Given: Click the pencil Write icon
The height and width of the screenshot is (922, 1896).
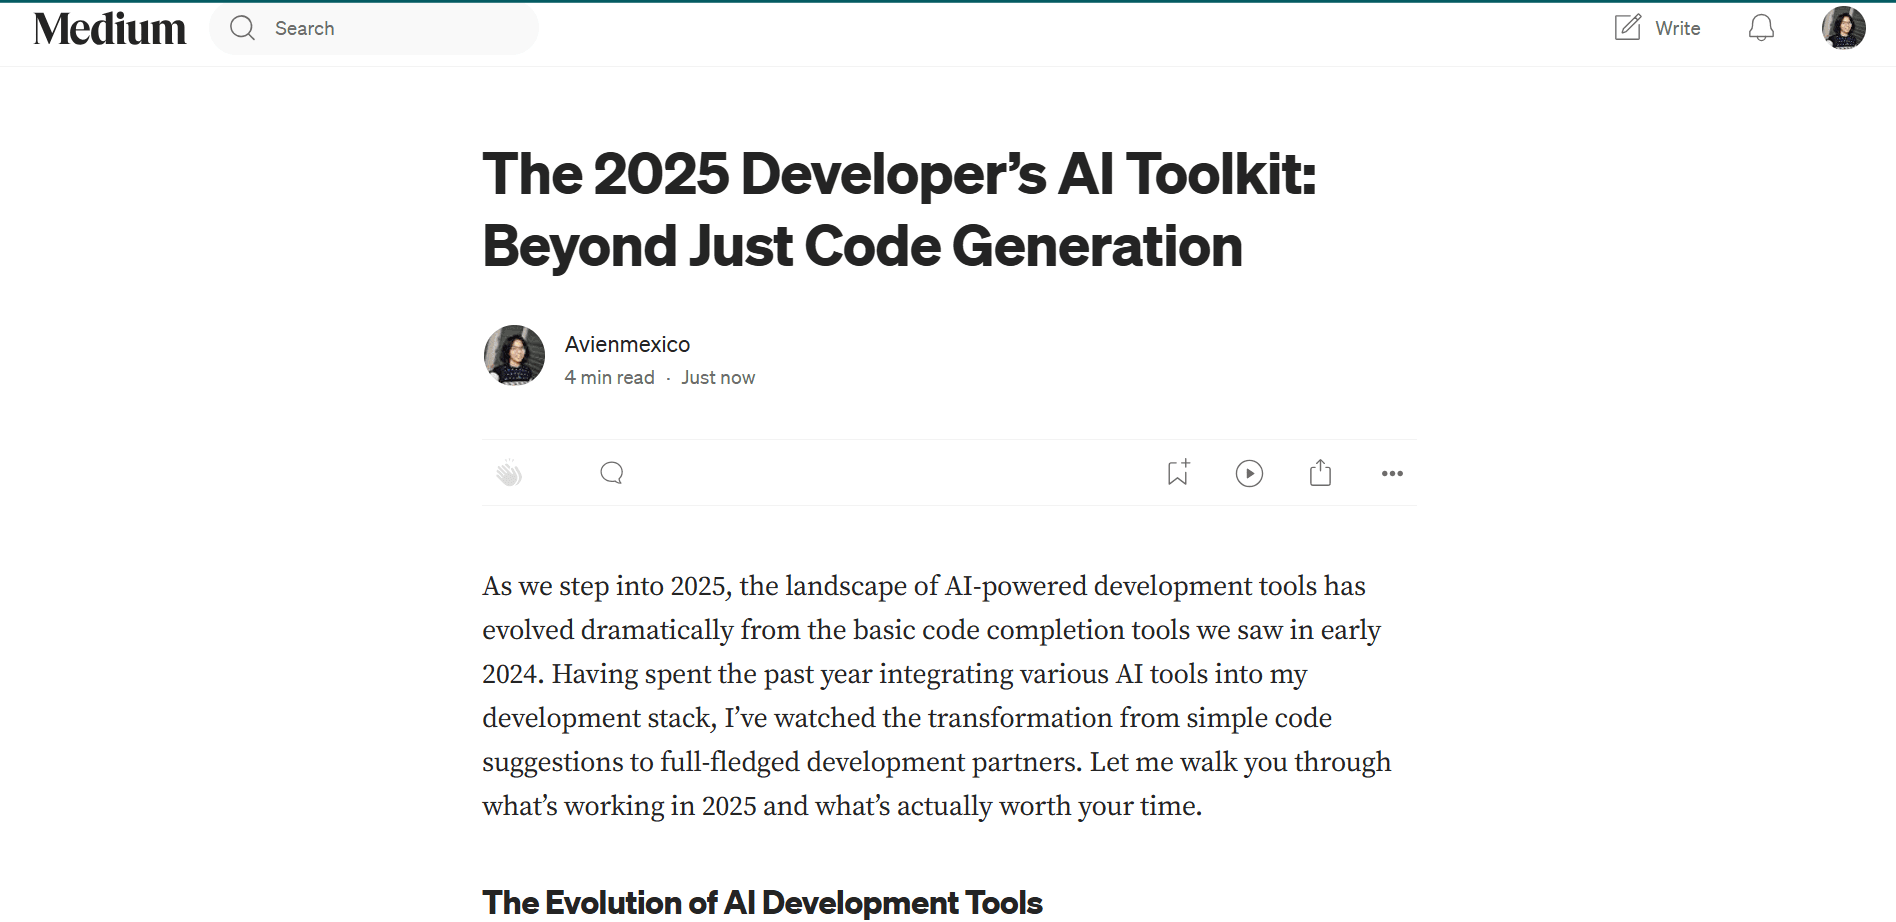Looking at the screenshot, I should coord(1628,28).
